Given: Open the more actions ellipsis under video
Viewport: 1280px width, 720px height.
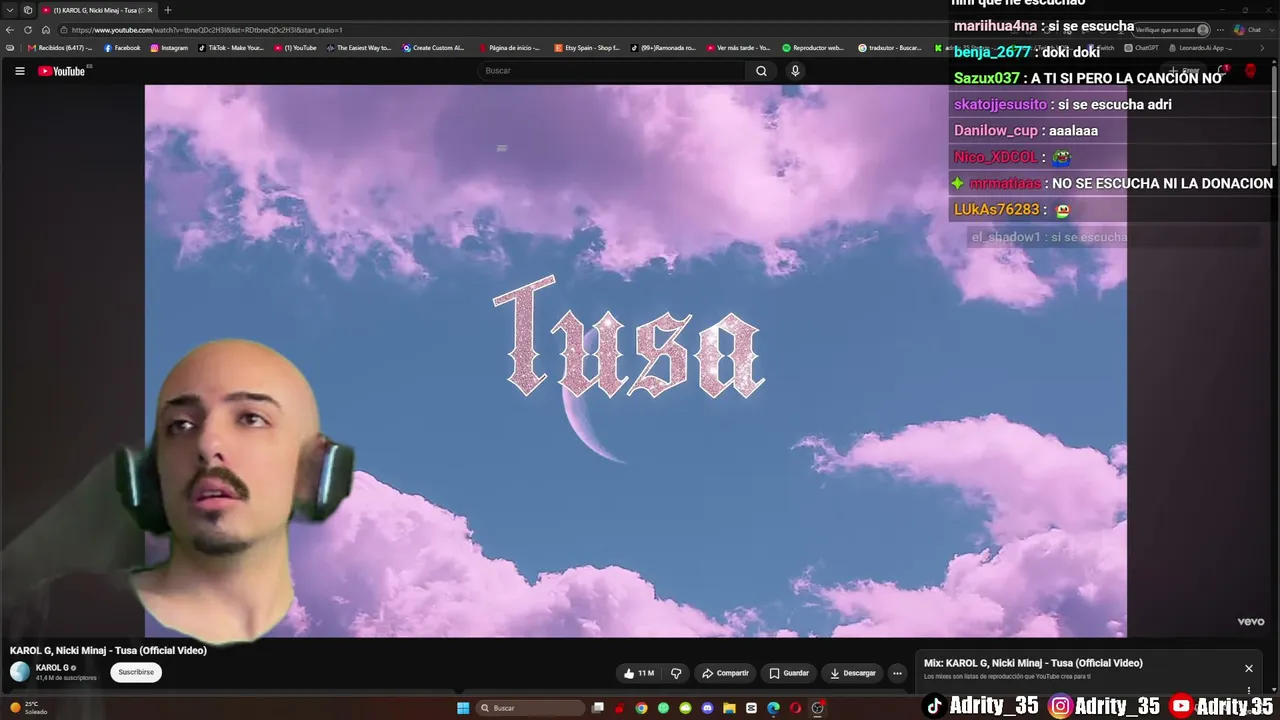Looking at the screenshot, I should 897,673.
